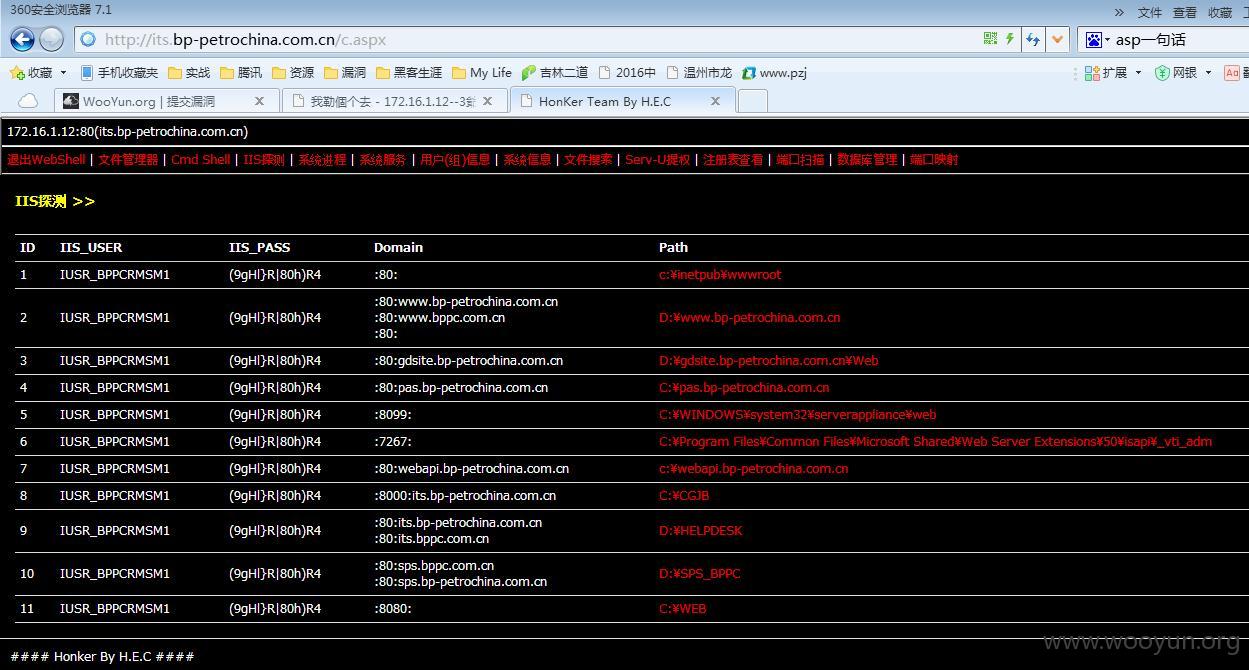Open the 文件管理器 link
The height and width of the screenshot is (670, 1249).
128,160
